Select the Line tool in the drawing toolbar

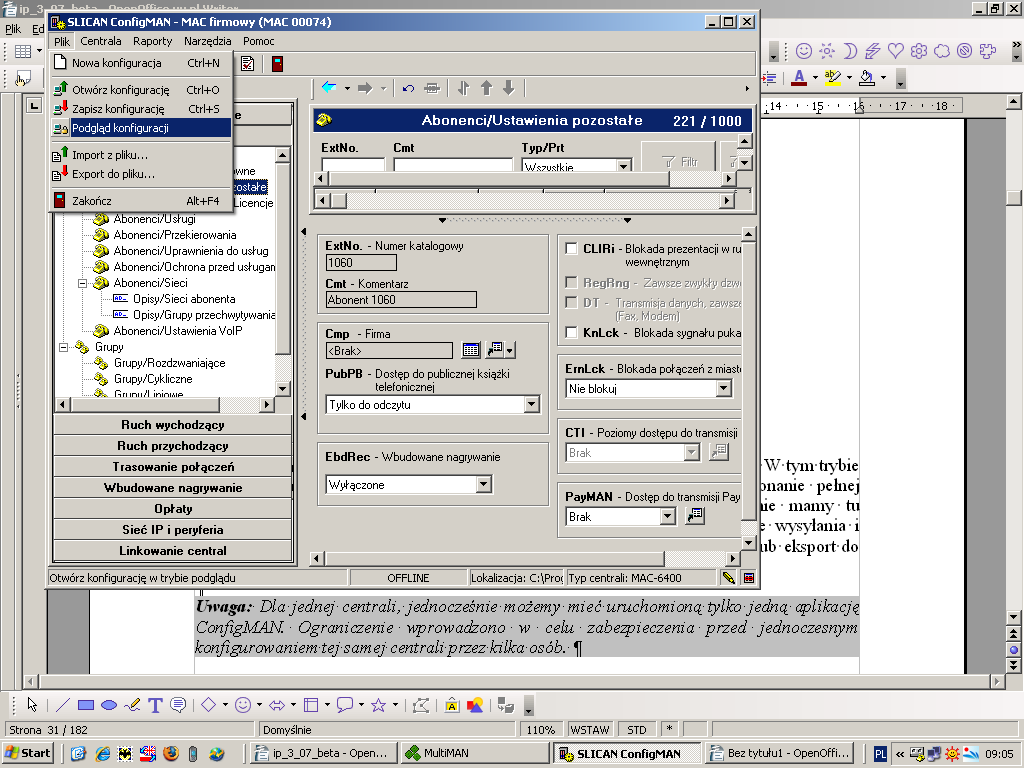click(x=63, y=705)
